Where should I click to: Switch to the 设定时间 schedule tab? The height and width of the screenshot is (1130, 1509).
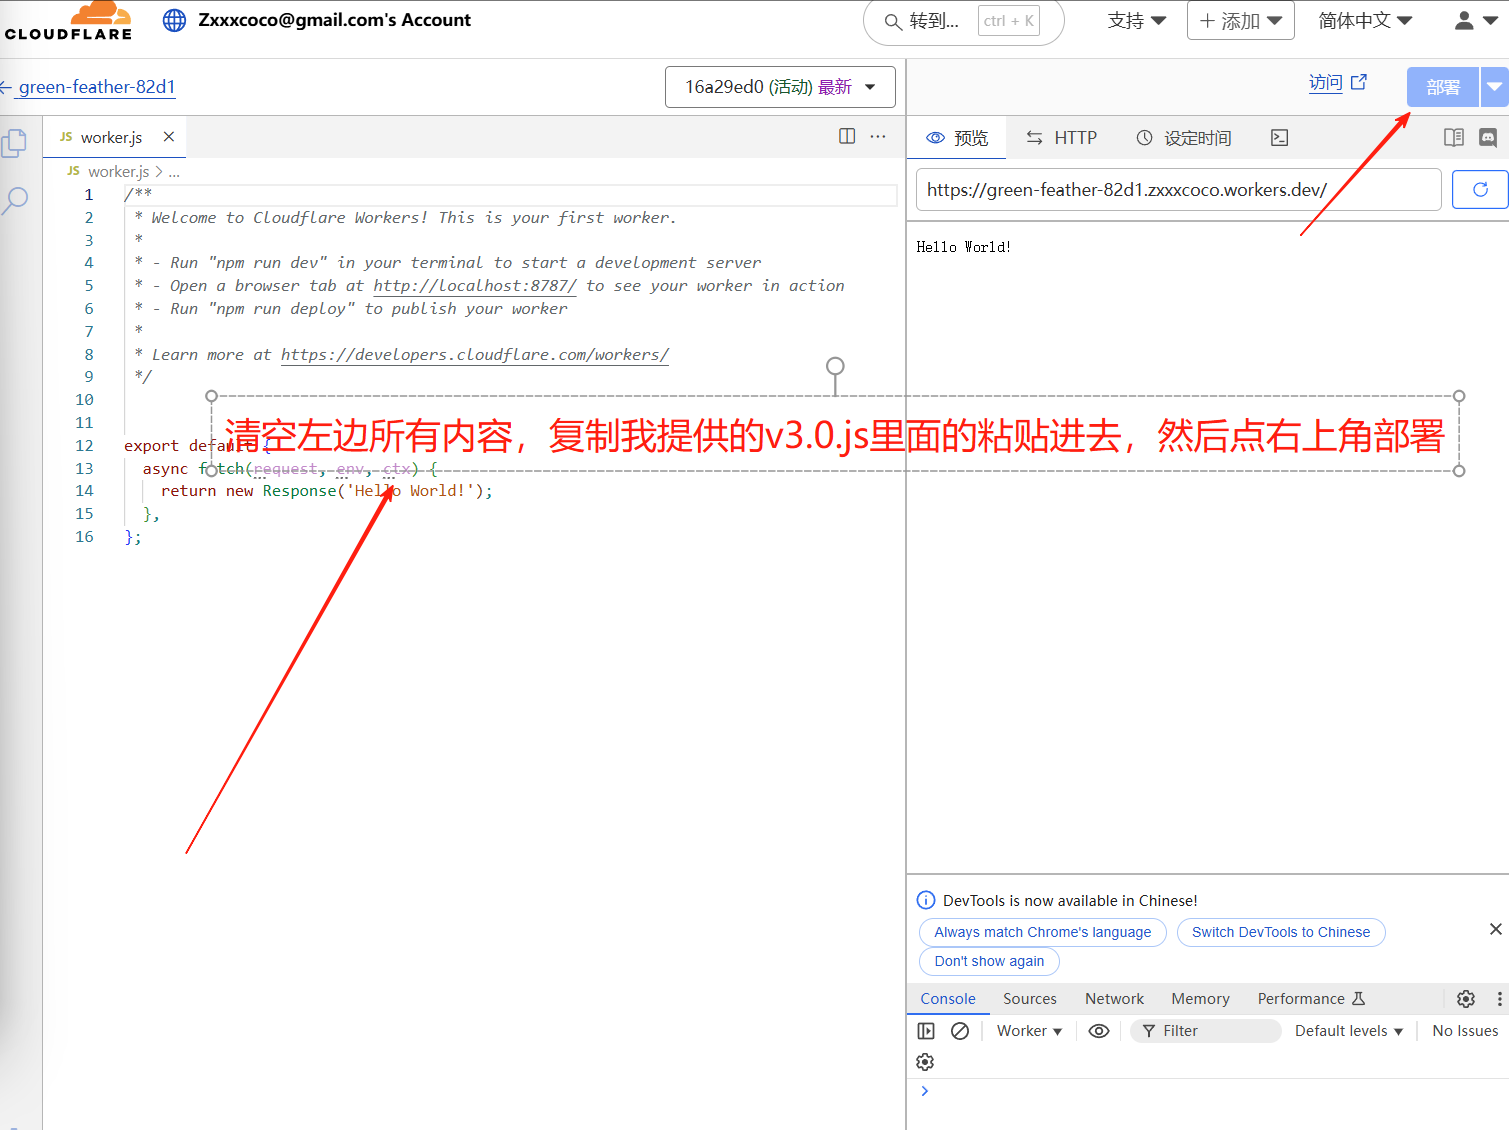[1184, 138]
